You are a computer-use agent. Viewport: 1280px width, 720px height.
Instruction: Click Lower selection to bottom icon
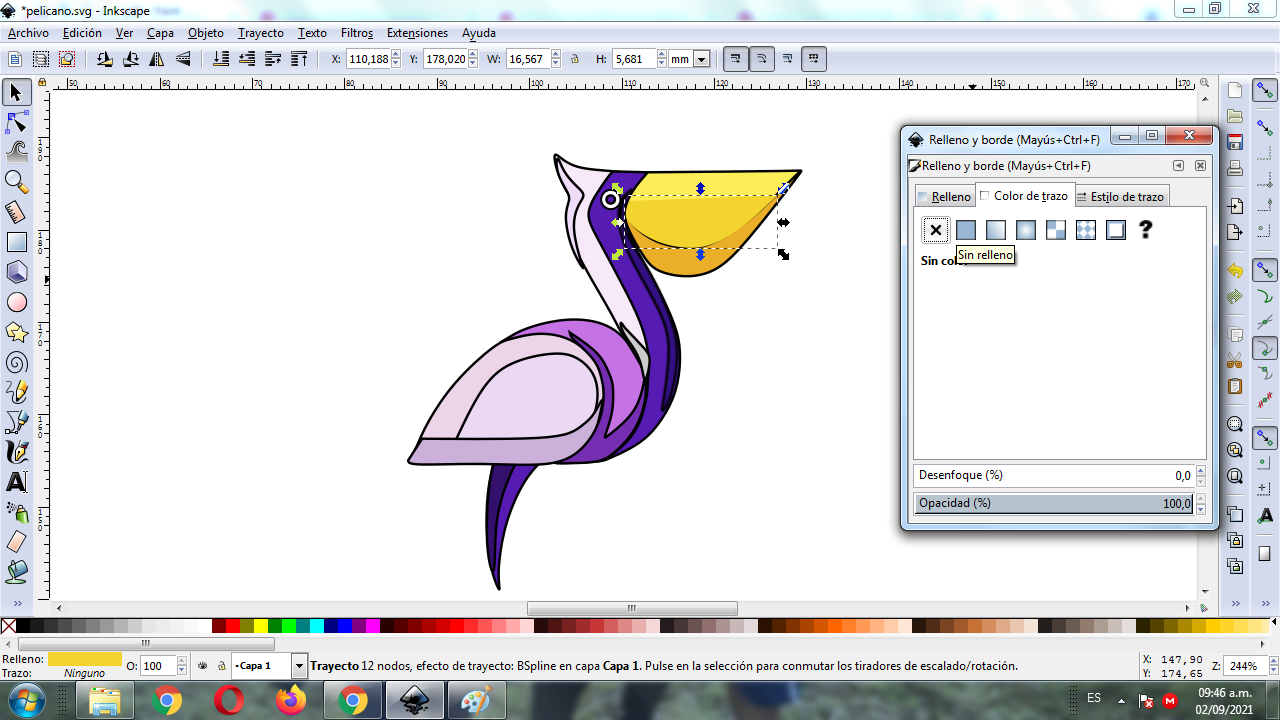pyautogui.click(x=221, y=60)
